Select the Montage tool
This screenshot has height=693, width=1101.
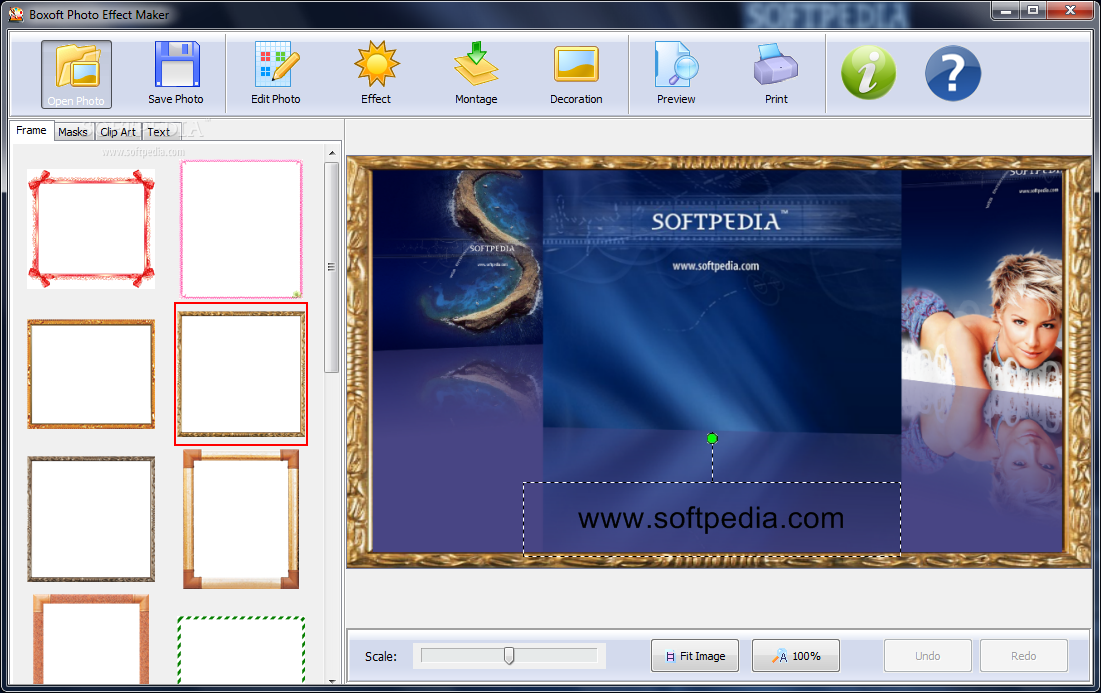476,74
